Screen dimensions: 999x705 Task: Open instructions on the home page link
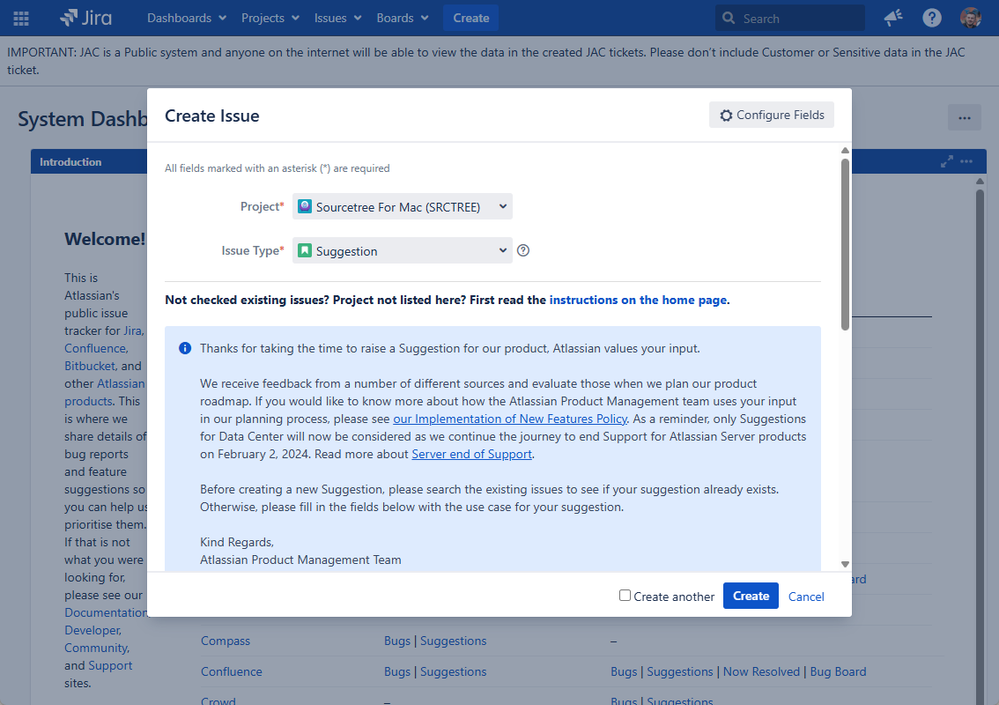(638, 300)
